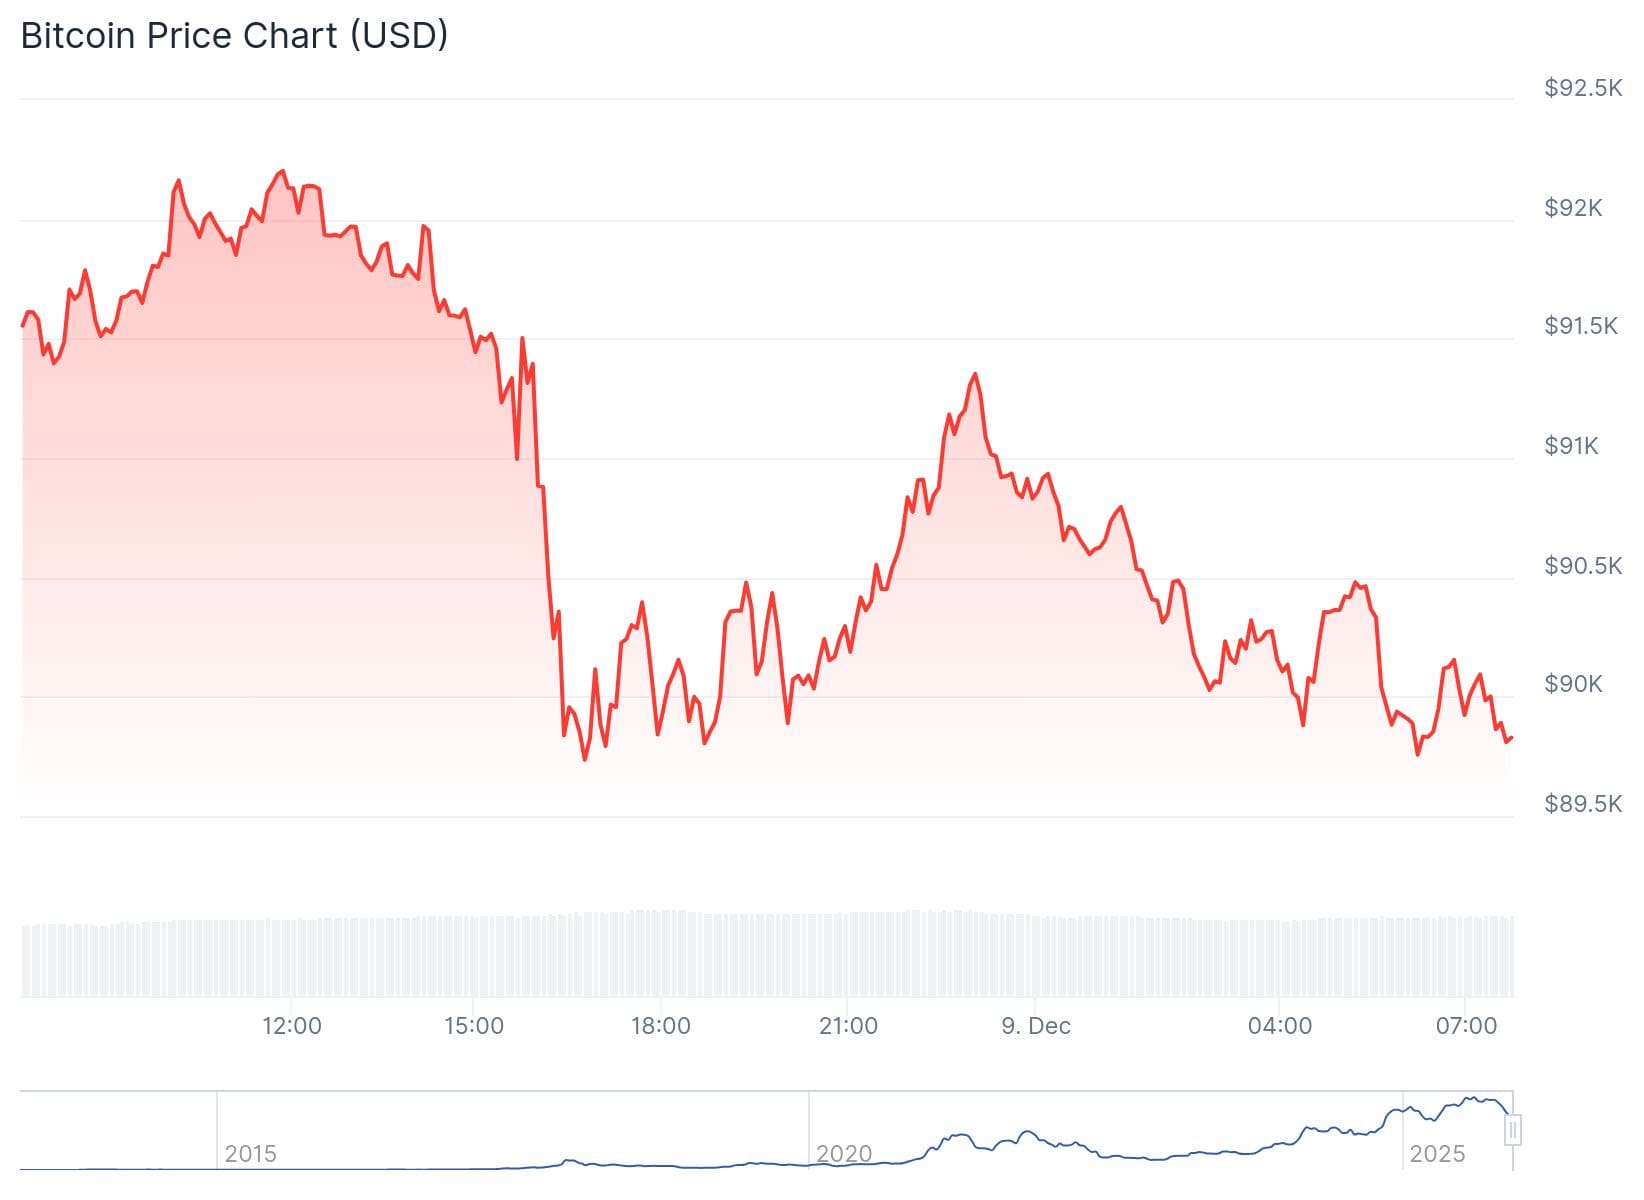Click the 2025 marker in the navigator
The image size is (1644, 1200).
click(x=1437, y=1154)
